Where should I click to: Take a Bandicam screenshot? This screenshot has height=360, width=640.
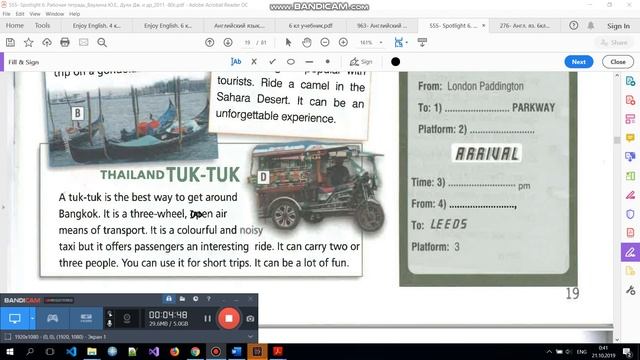pyautogui.click(x=250, y=318)
